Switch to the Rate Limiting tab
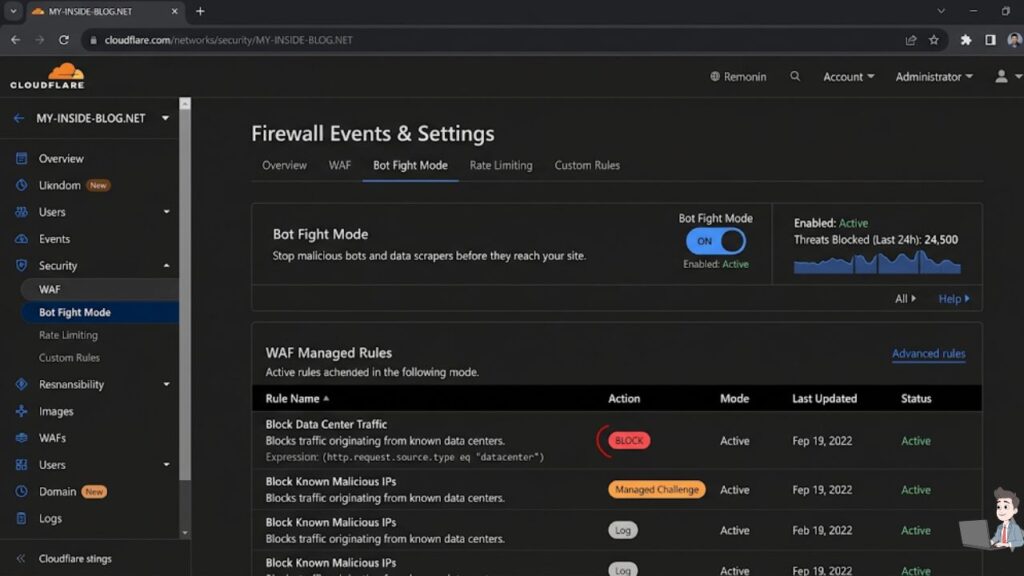 [x=501, y=165]
